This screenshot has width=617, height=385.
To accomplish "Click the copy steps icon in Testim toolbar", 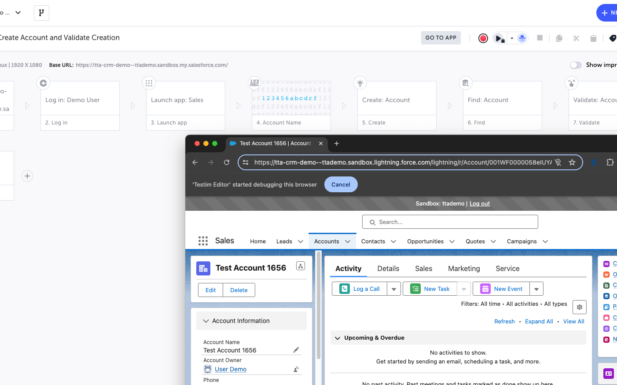I will (x=559, y=38).
